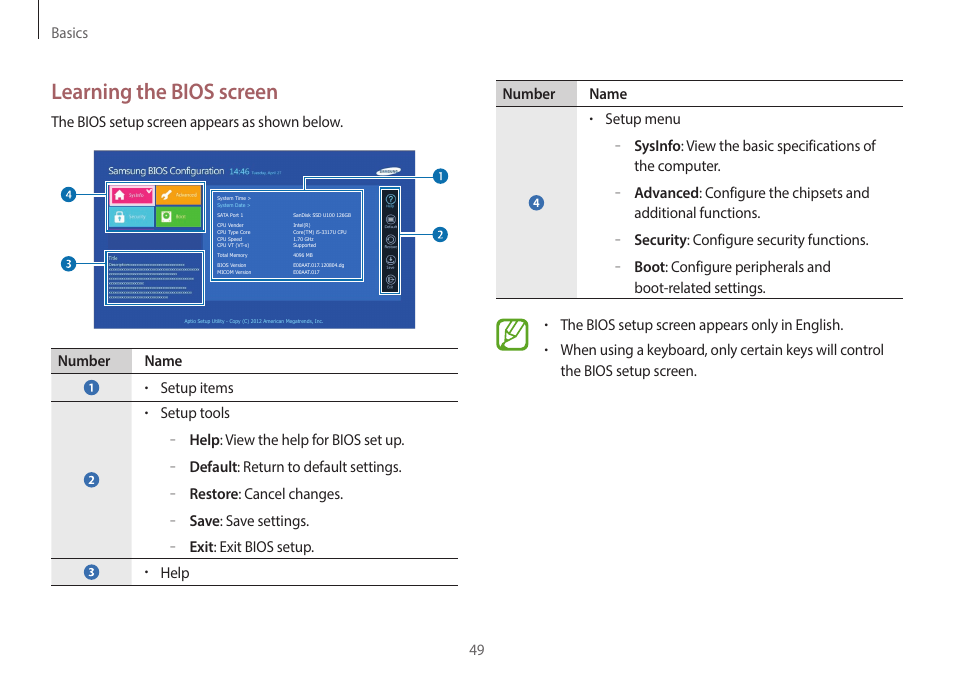Click the '1.70 GHz' value
The image size is (954, 675).
click(x=303, y=239)
